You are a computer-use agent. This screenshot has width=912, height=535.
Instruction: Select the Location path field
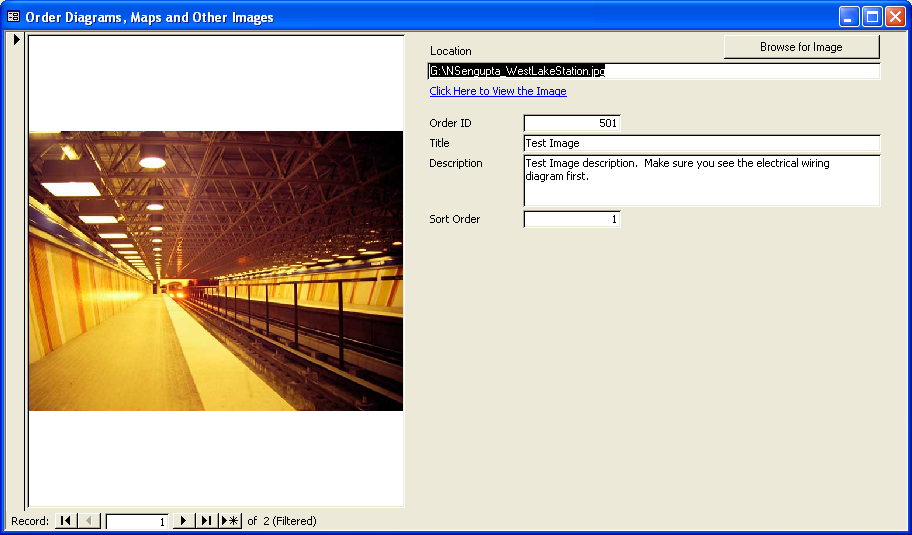654,71
